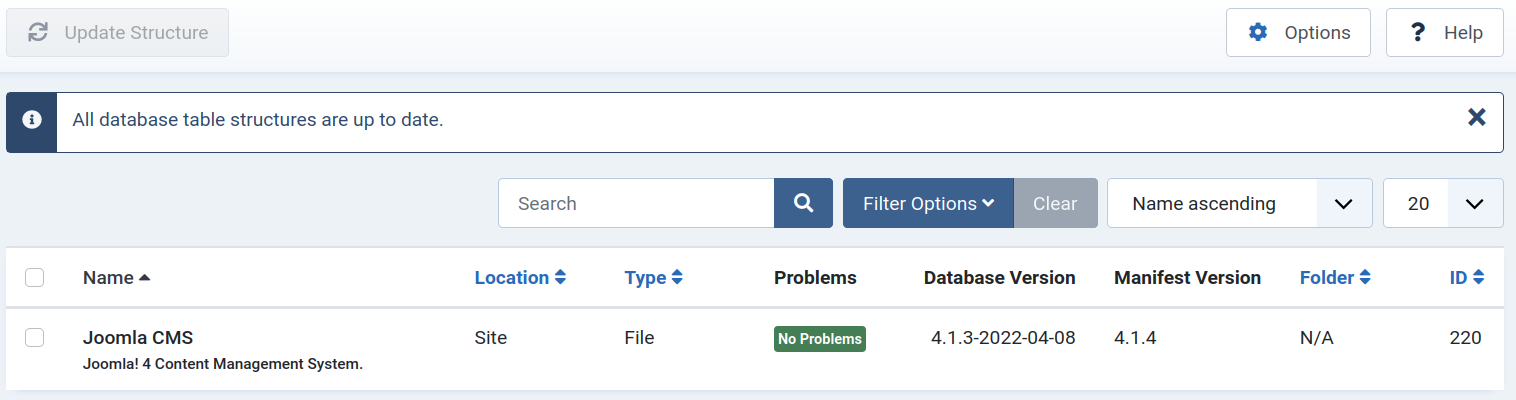
Task: Click the info icon in alert
Action: 32,120
